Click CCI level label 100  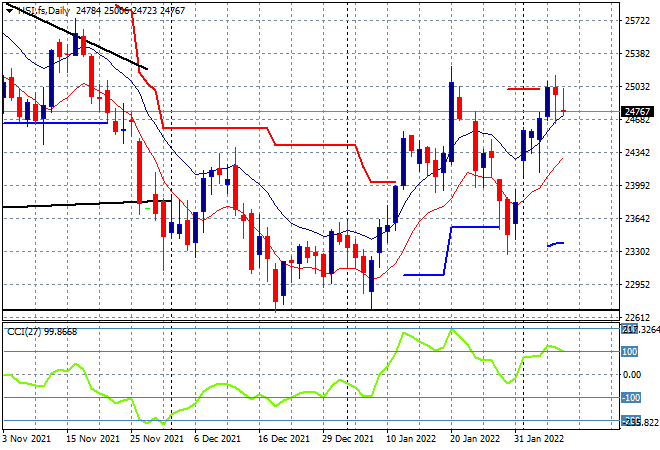(630, 351)
